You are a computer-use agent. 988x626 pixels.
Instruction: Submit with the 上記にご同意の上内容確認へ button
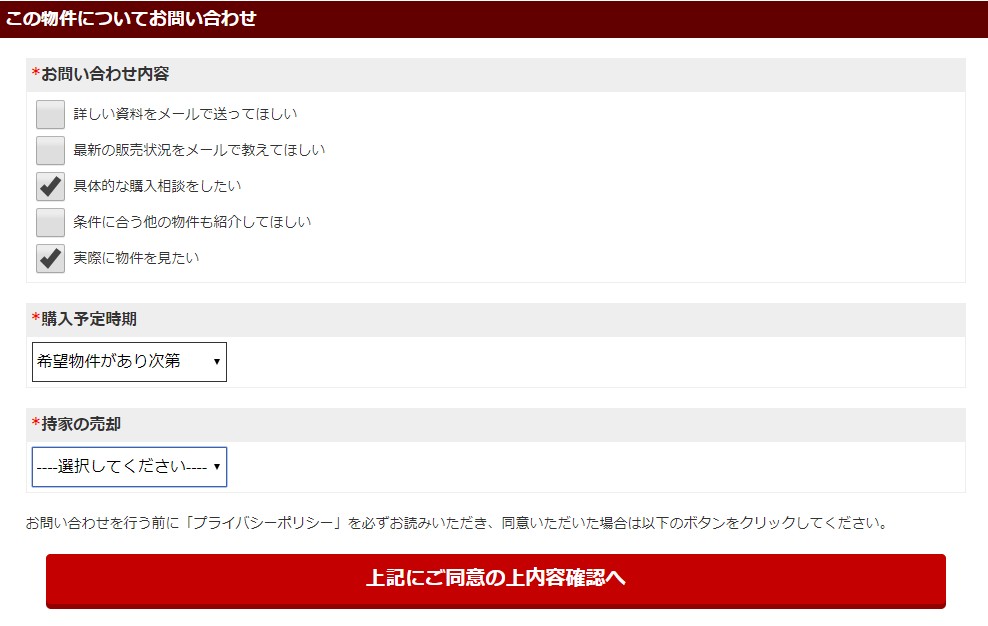point(496,581)
